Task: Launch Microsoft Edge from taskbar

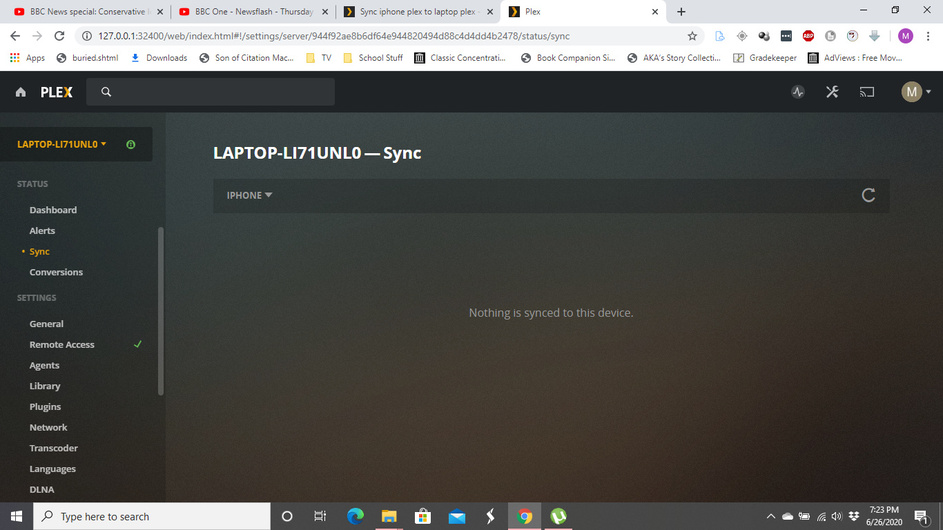Action: (355, 516)
